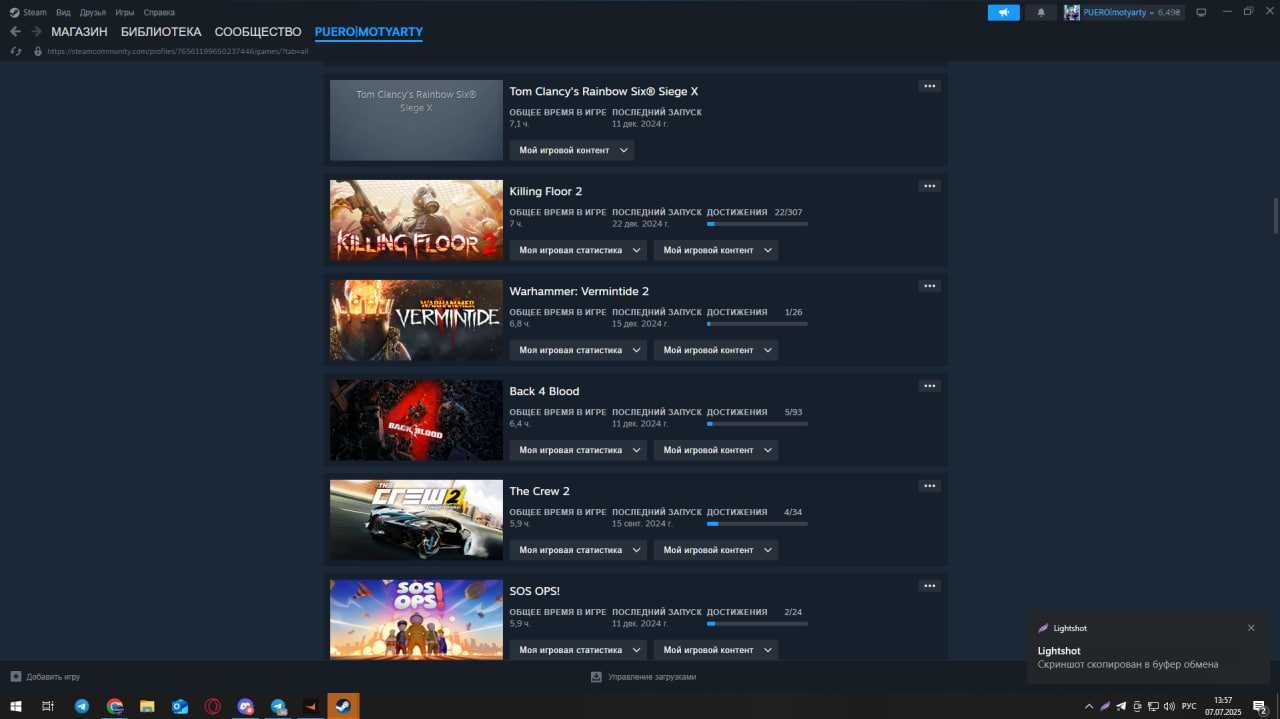Expand Моя игровая статистика for Vermintide 2

578,350
